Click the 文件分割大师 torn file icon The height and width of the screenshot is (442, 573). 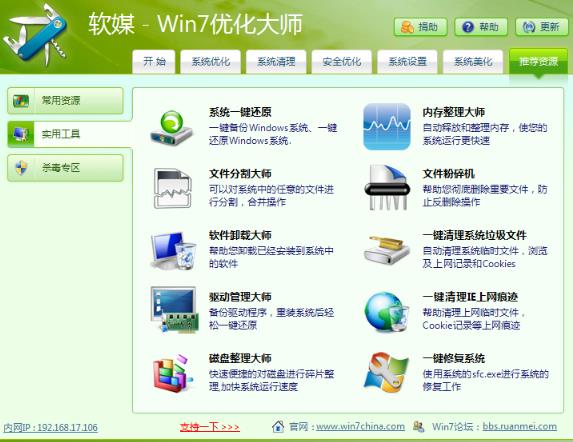pos(173,188)
